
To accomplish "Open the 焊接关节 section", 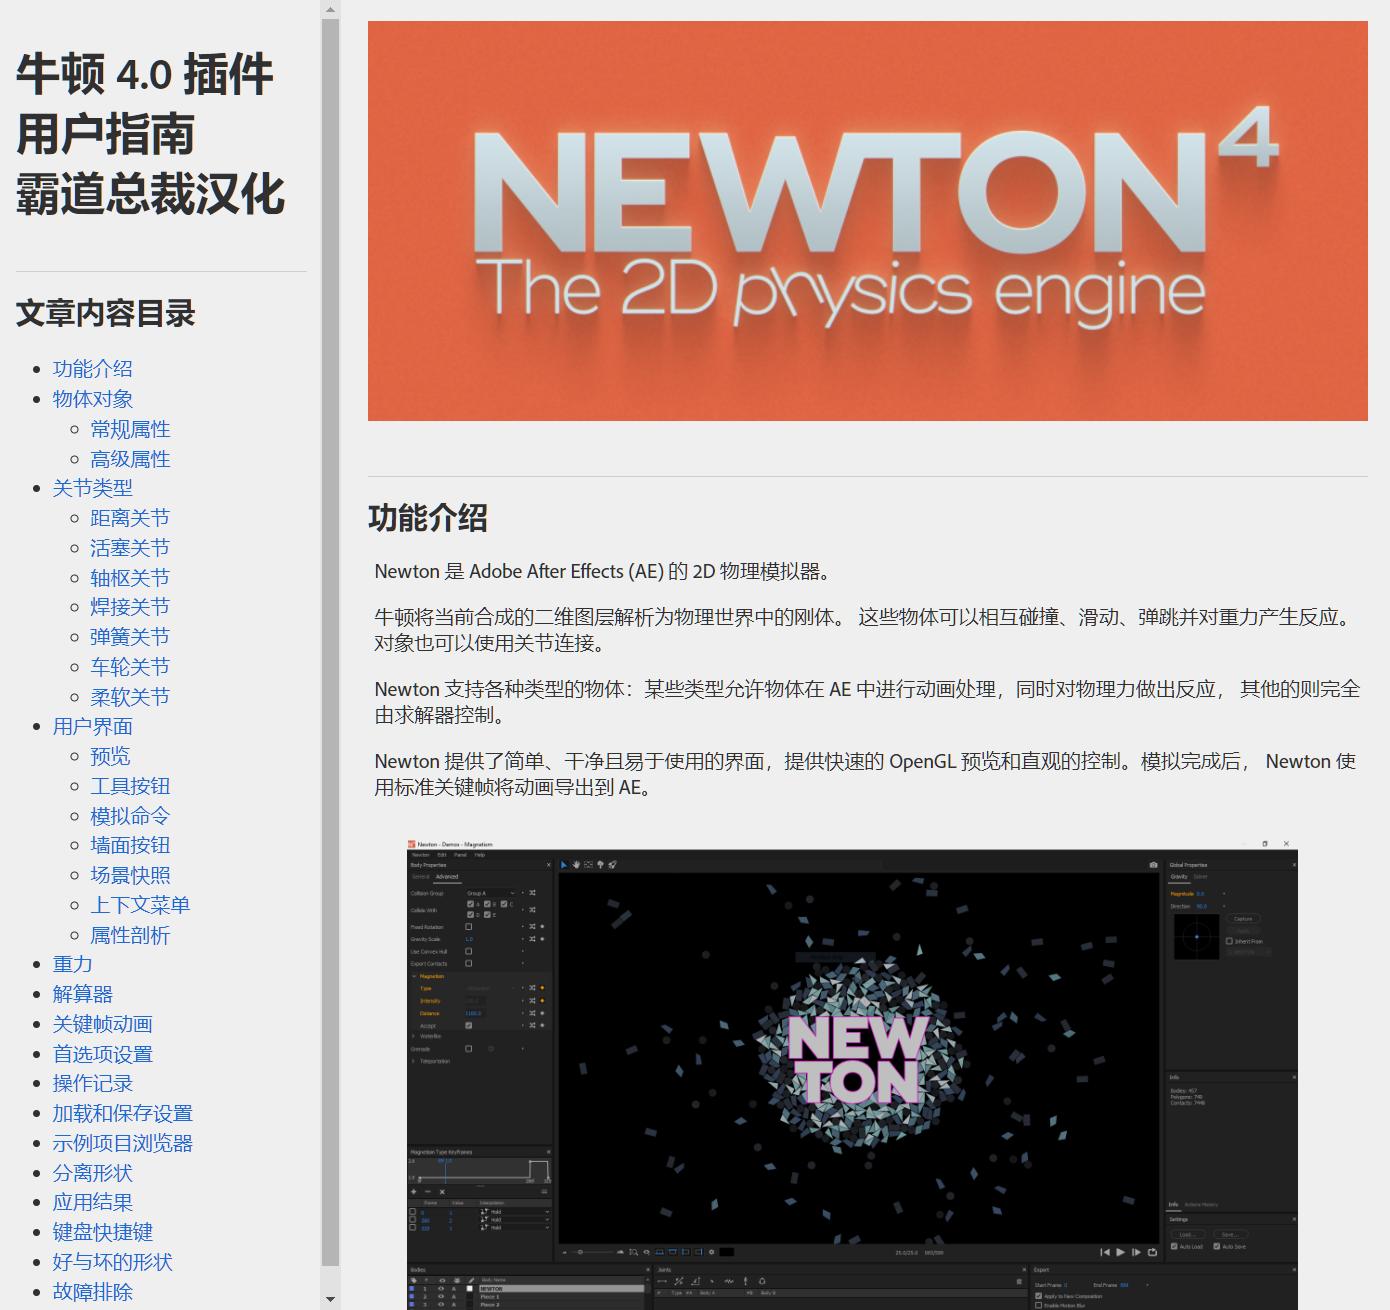I will (130, 607).
